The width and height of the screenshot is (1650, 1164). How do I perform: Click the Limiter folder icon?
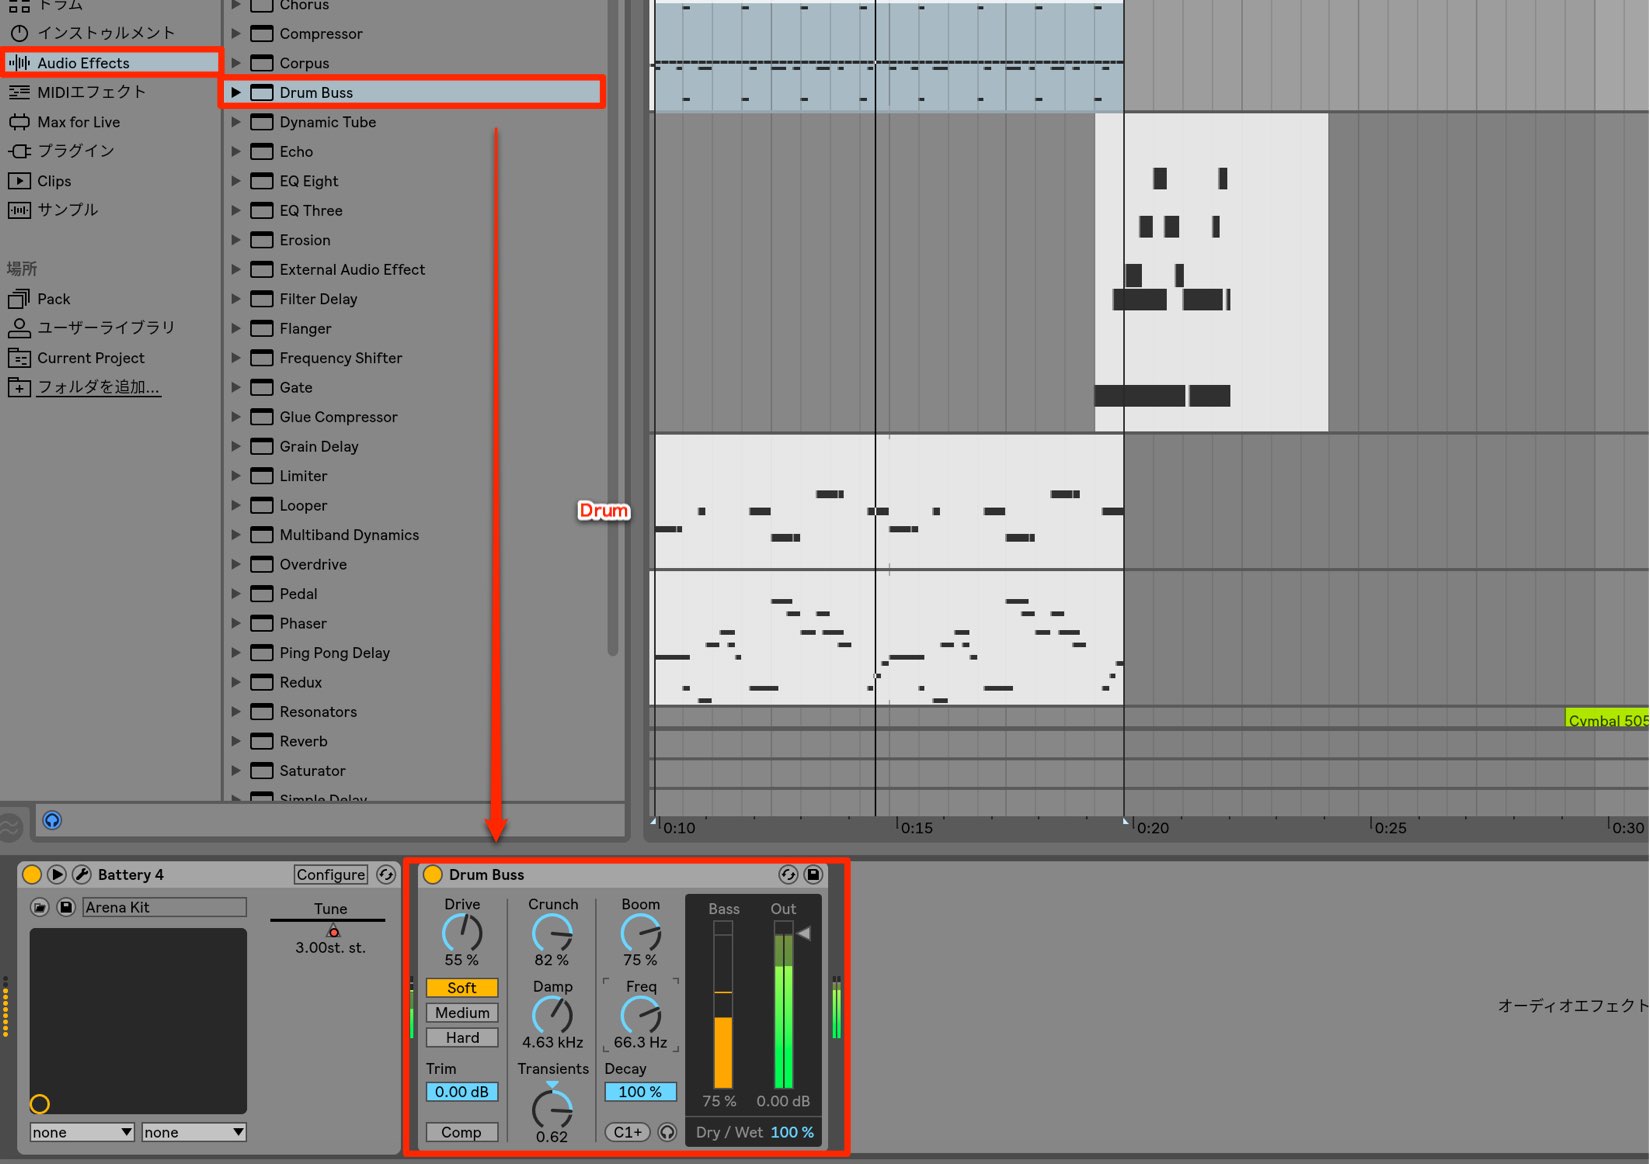[x=262, y=476]
